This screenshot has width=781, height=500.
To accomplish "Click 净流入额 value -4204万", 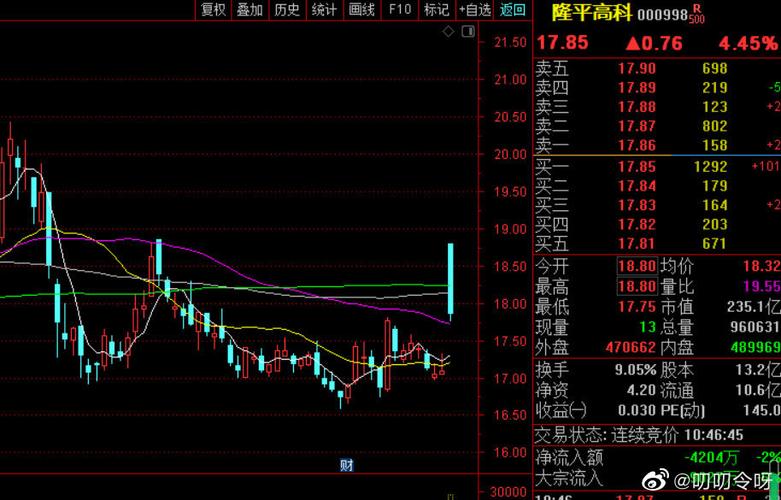I will [712, 457].
